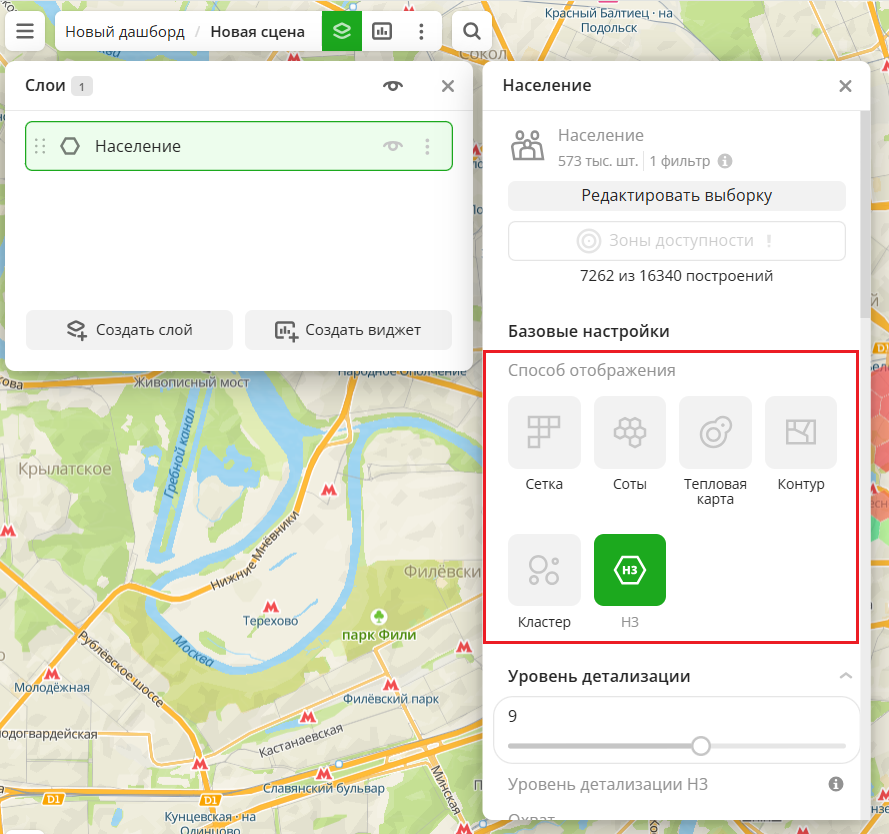Screen dimensions: 889x834
Task: Collapse the Уровень детализации section
Action: click(845, 676)
